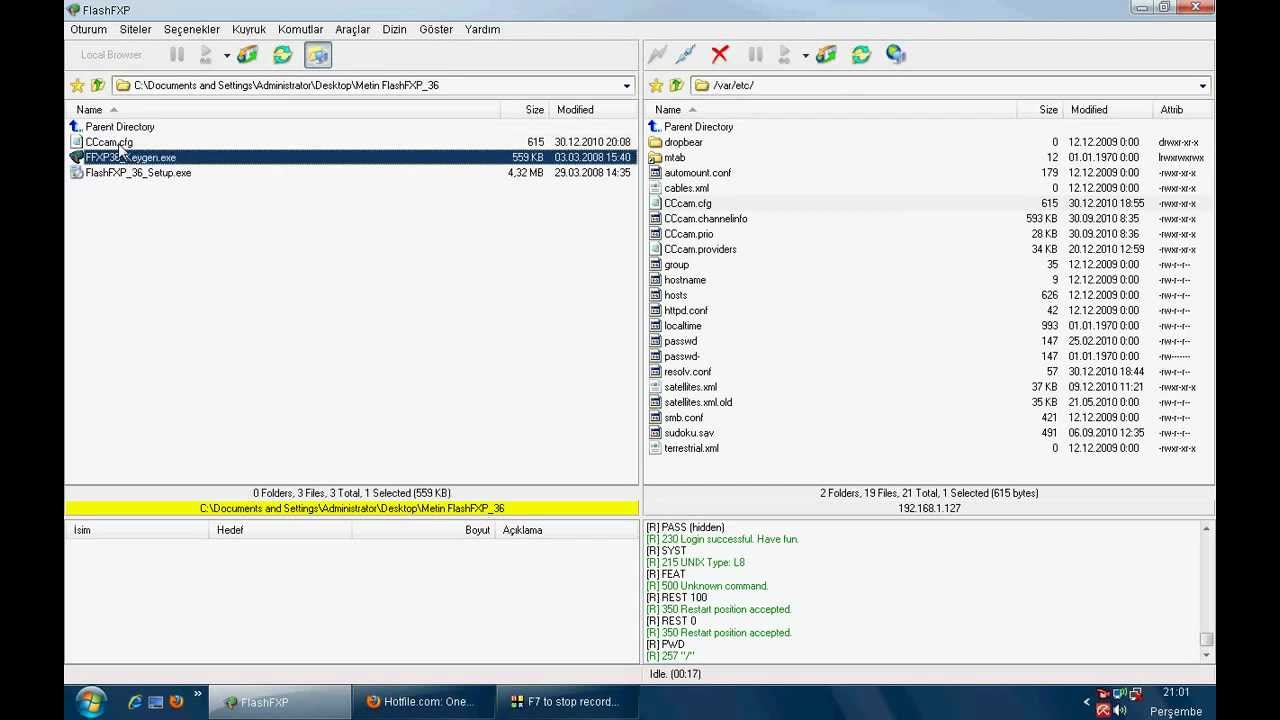Toggle the local/remote browser switch icon
This screenshot has width=1280, height=720.
pyautogui.click(x=317, y=55)
